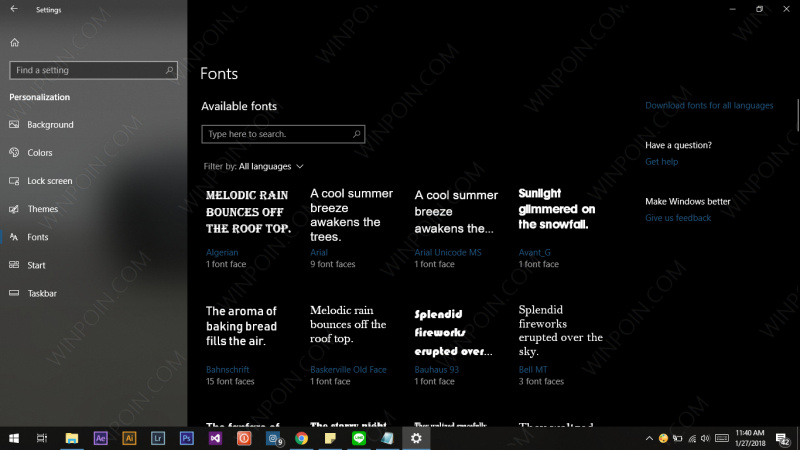This screenshot has width=800, height=450.
Task: Open the Baskerville Old Face font link
Action: coord(348,369)
